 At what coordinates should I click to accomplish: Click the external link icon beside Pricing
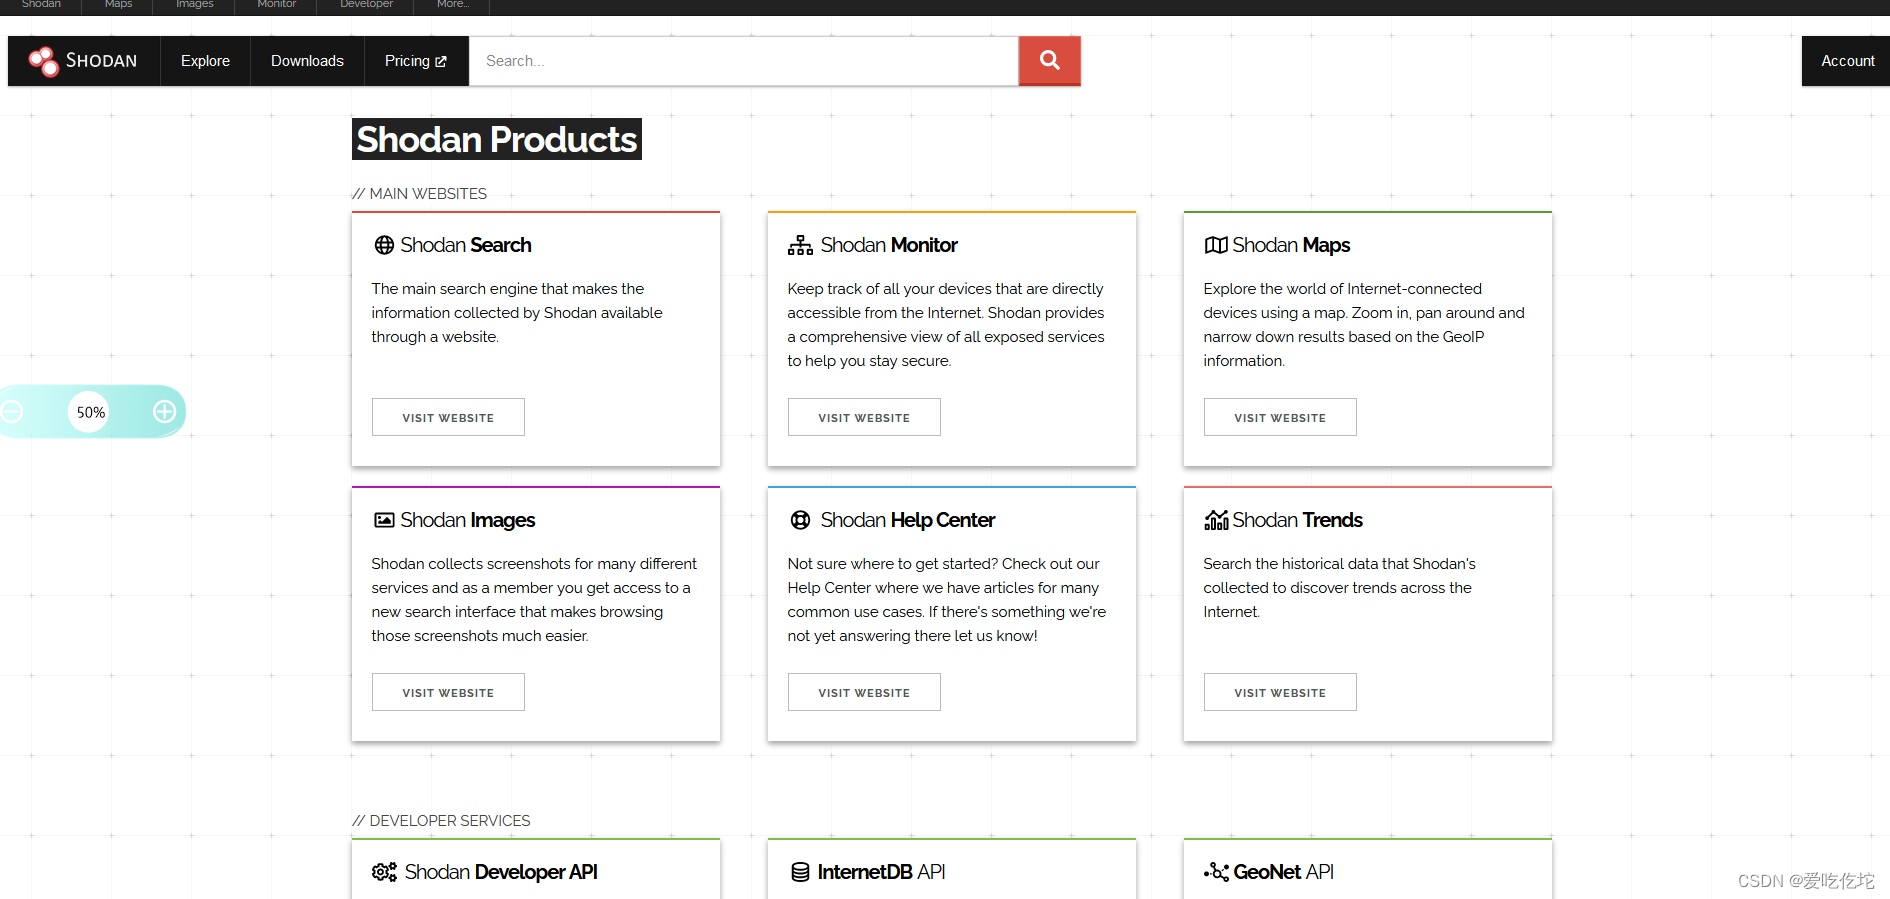tap(441, 62)
